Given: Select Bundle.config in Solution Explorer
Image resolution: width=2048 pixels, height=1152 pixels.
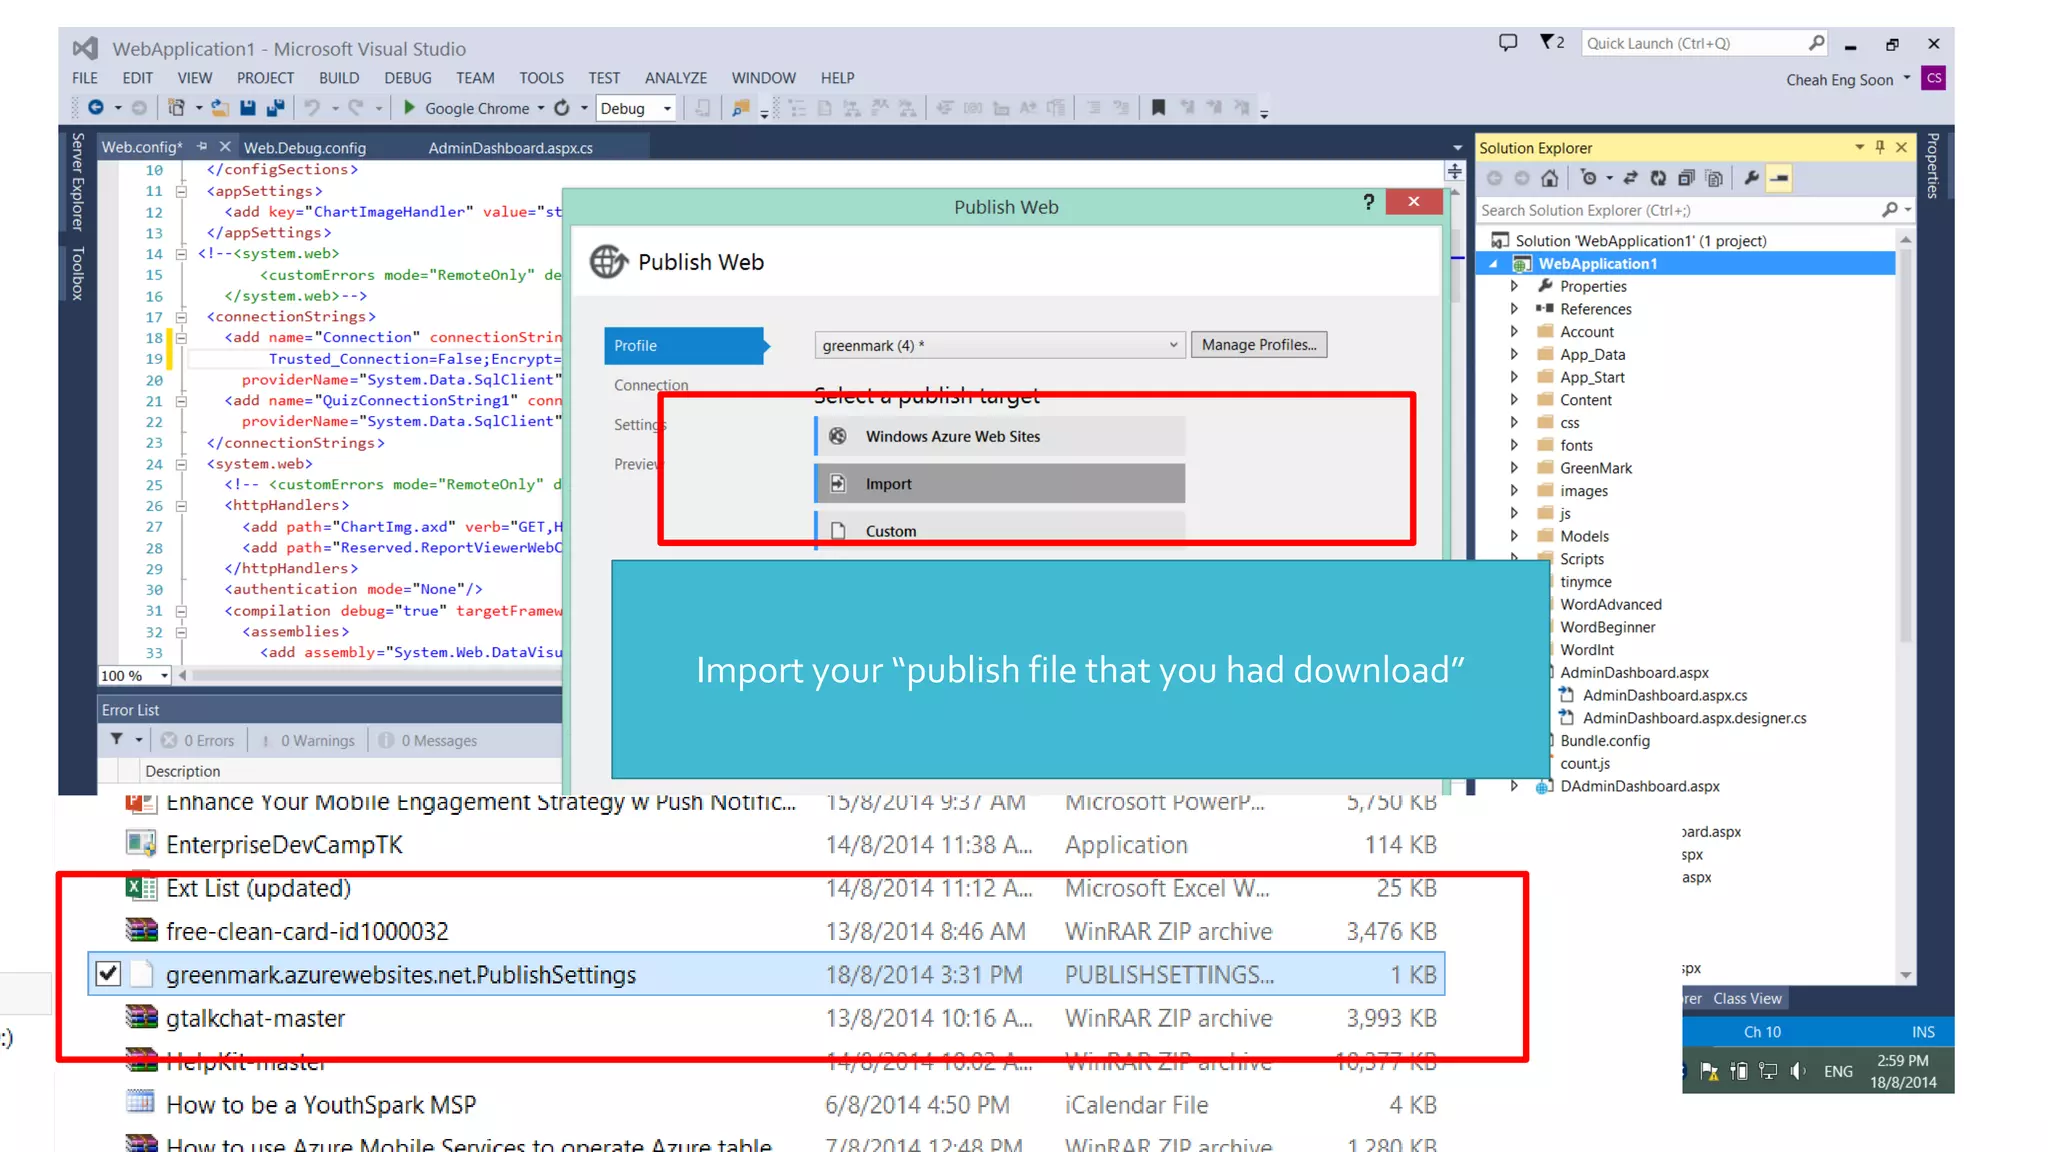Looking at the screenshot, I should coord(1604,741).
